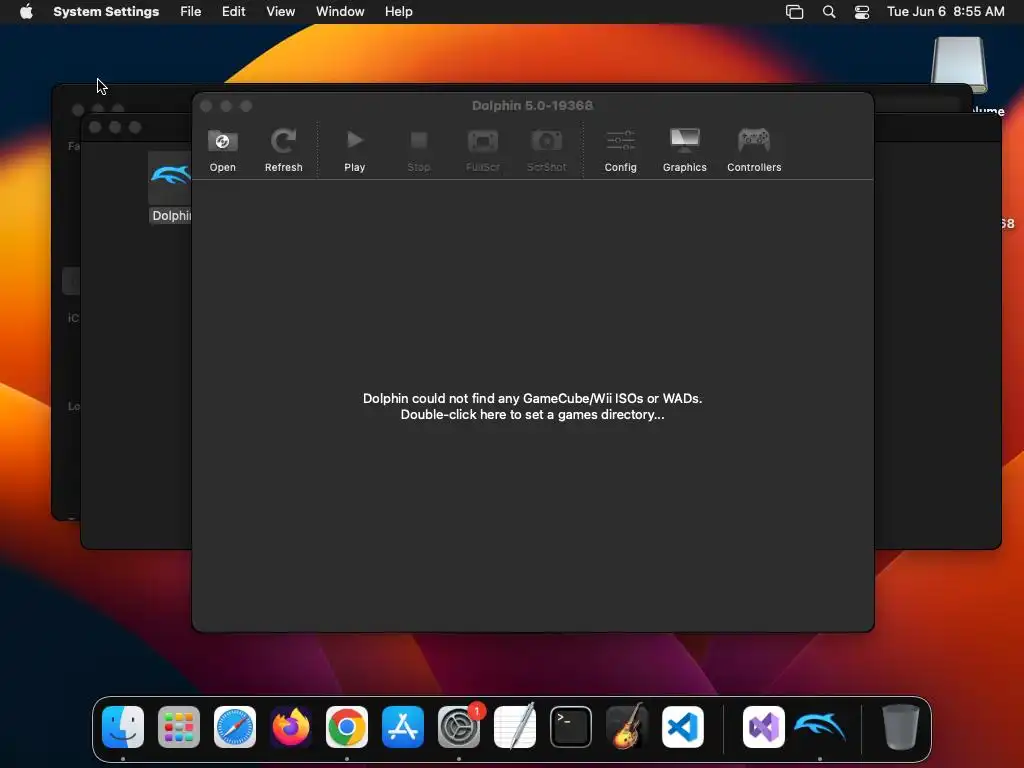The width and height of the screenshot is (1024, 768).
Task: Launch Safari from the Dock
Action: pyautogui.click(x=235, y=727)
